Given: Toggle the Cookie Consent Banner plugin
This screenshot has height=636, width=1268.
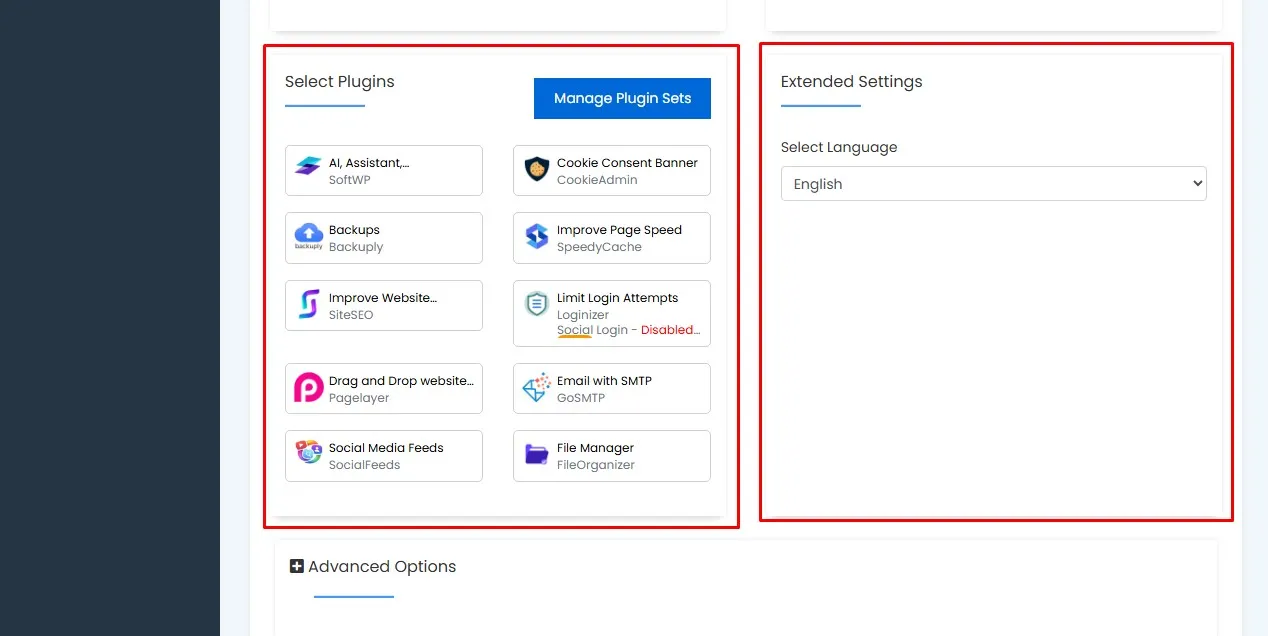Looking at the screenshot, I should click(611, 170).
